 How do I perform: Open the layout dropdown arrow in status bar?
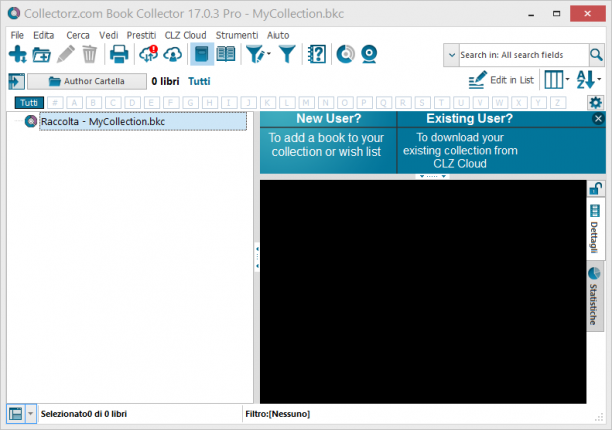pyautogui.click(x=30, y=414)
